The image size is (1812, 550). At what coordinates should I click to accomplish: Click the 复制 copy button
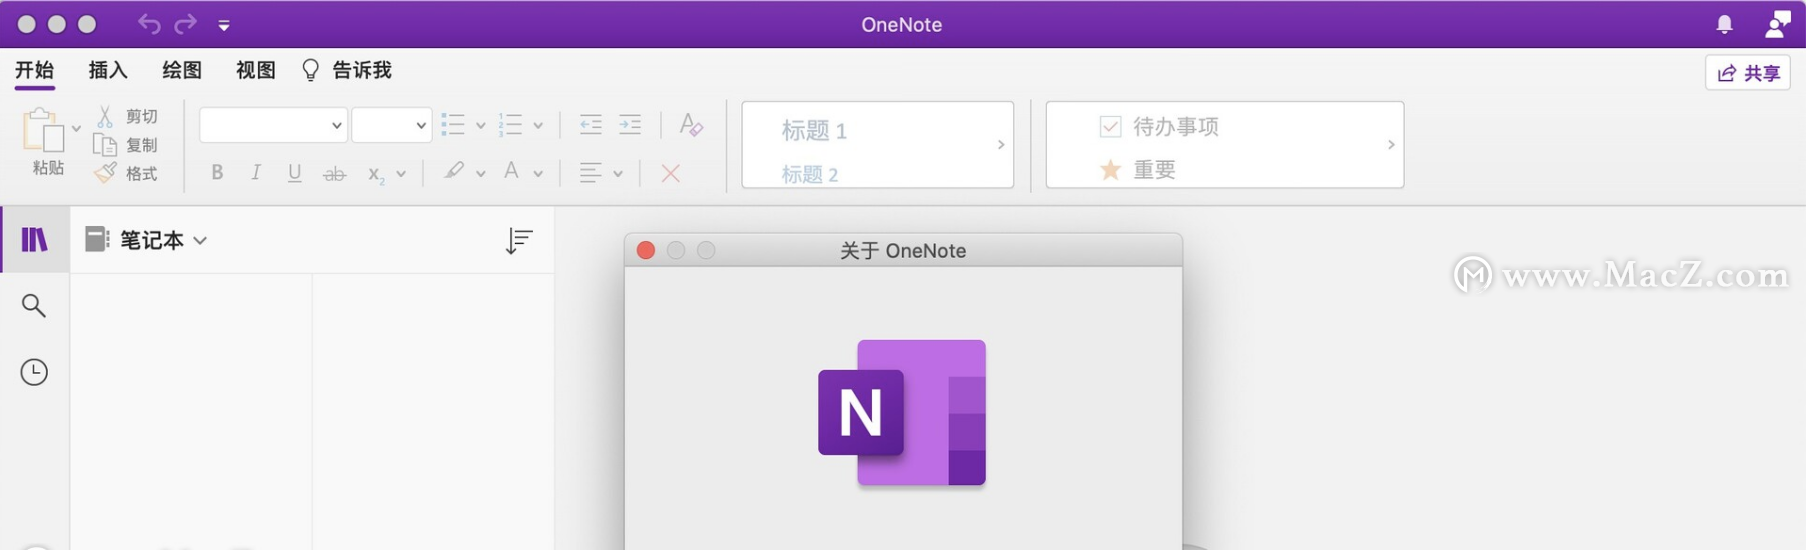pos(127,145)
